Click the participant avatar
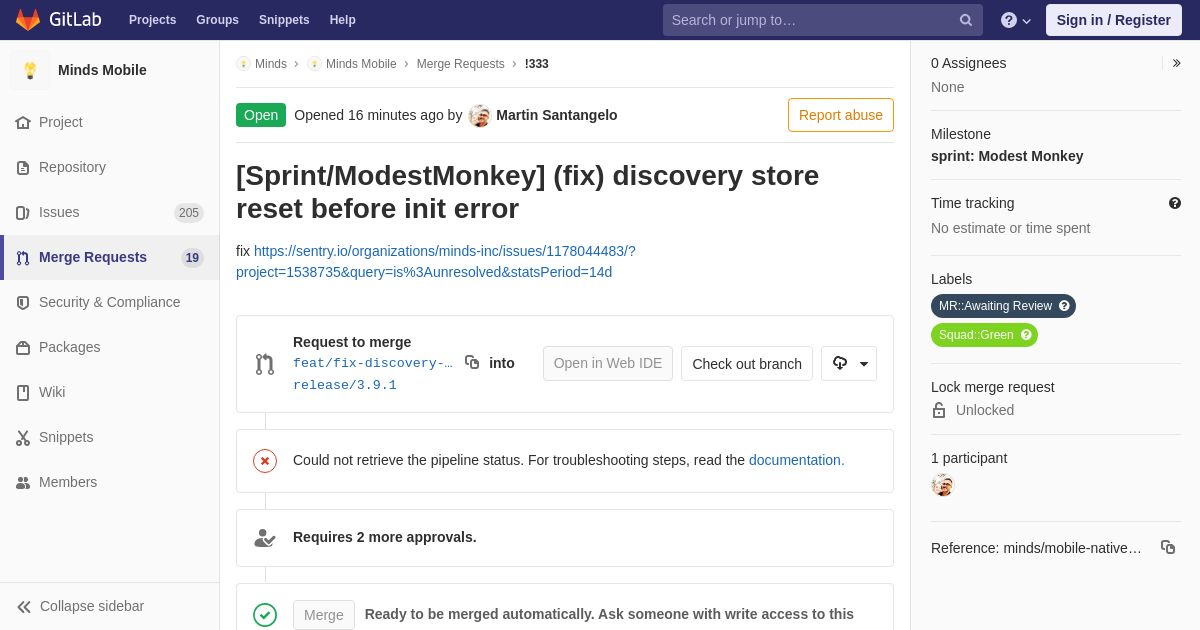Screen dimensions: 1200x630 [943, 485]
